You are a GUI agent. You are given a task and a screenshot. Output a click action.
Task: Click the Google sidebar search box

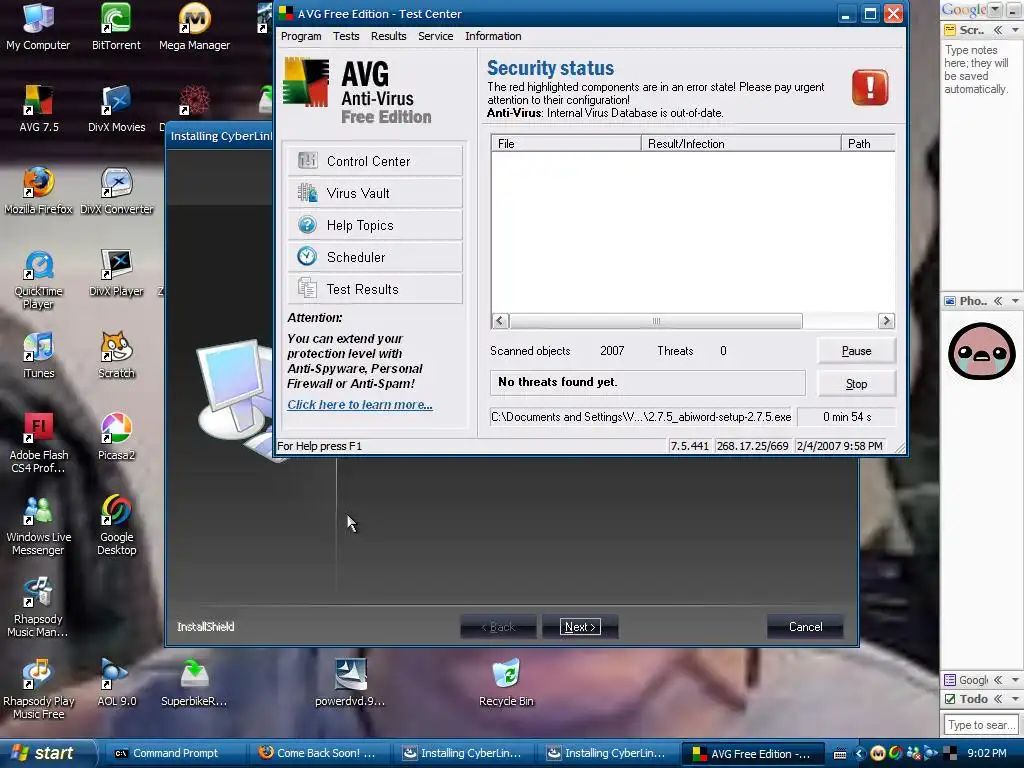980,725
